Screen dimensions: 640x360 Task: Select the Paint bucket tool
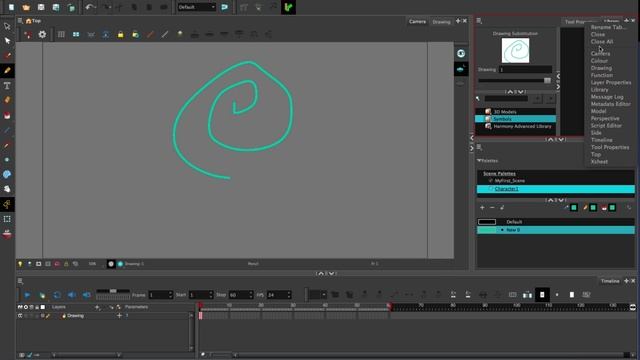point(7,116)
